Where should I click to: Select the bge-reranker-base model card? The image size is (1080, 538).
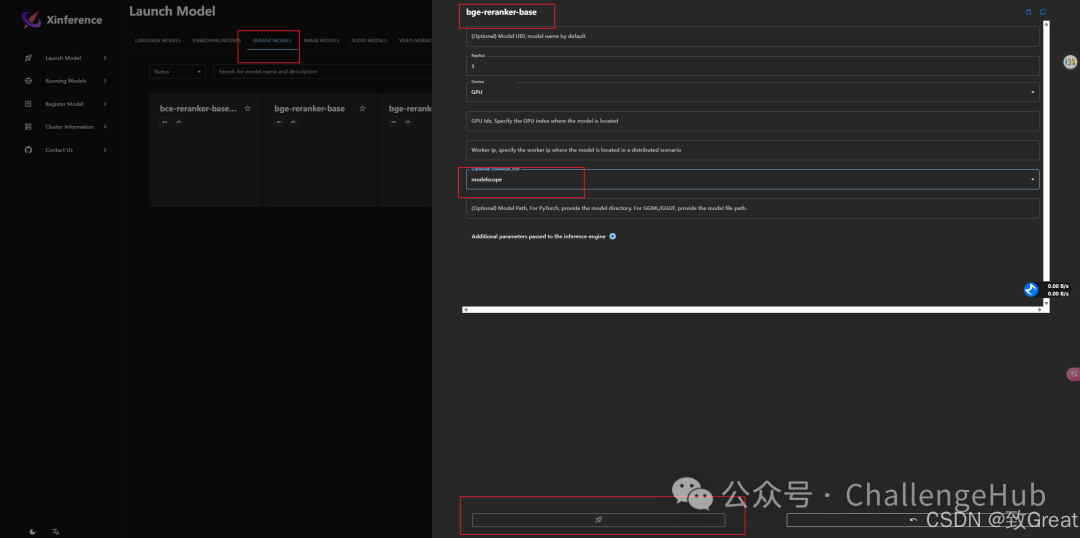(x=320, y=149)
